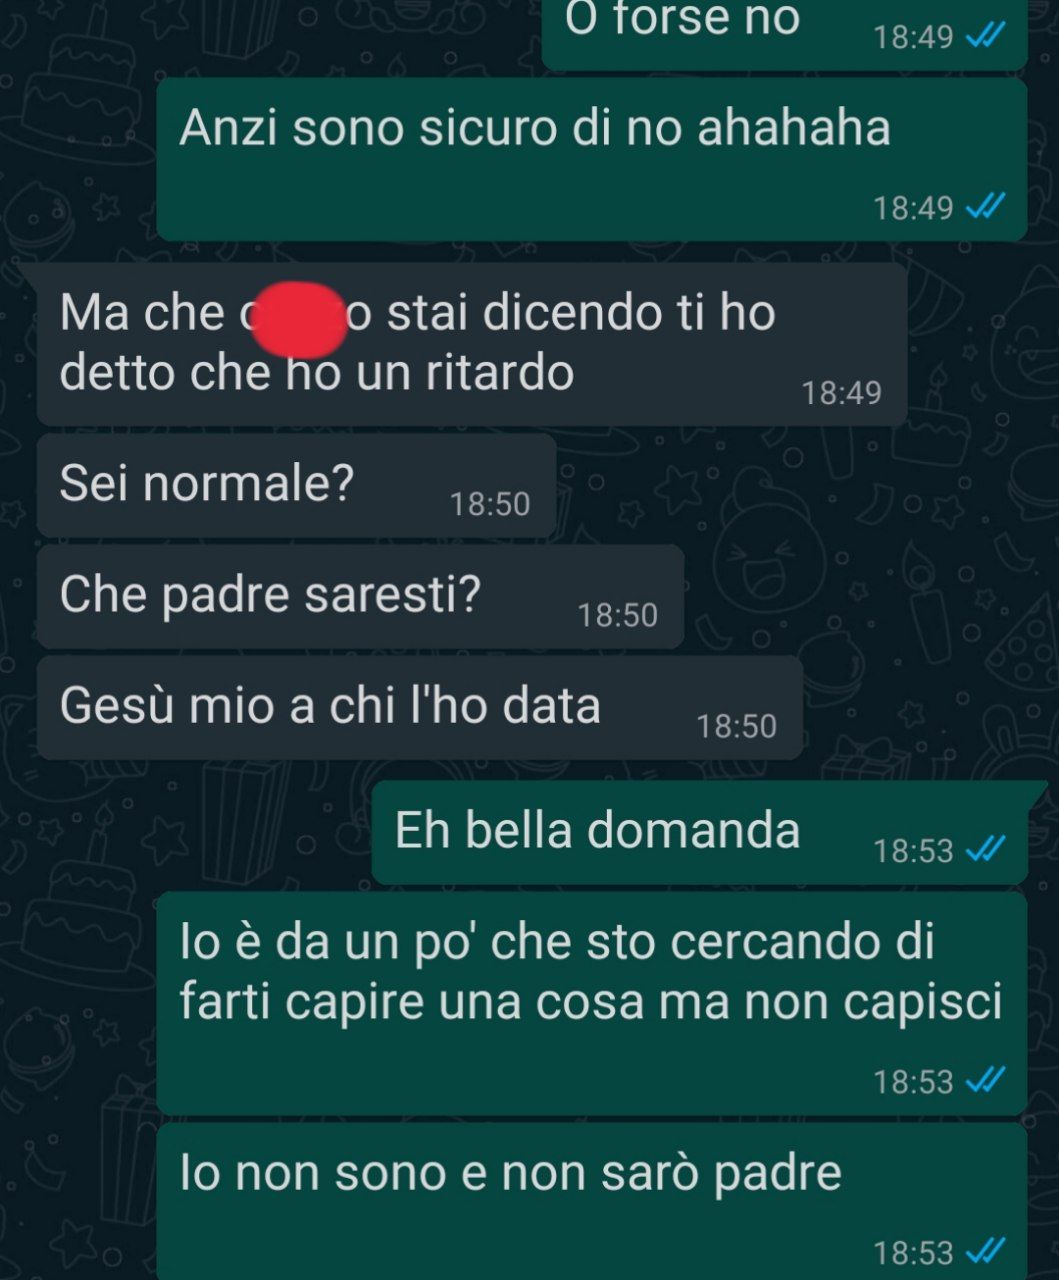Image resolution: width=1059 pixels, height=1280 pixels.
Task: Click 18:49 timestamp on the 'ritardo' message
Action: [842, 393]
